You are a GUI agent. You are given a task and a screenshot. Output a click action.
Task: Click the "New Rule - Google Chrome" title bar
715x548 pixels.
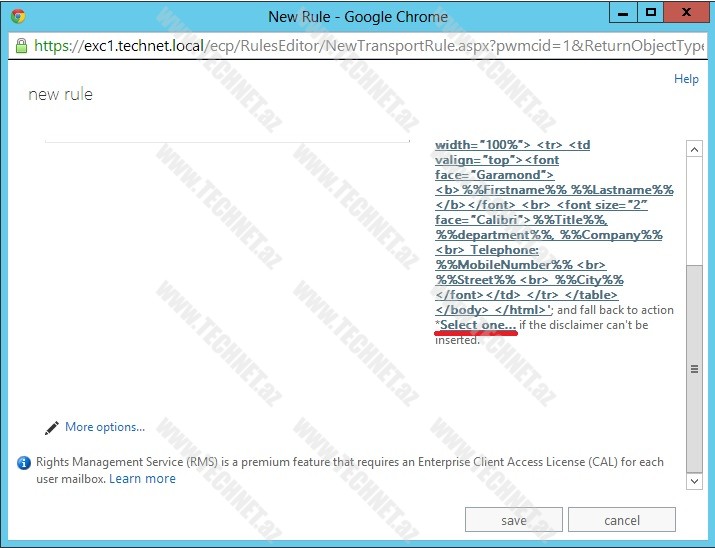358,17
